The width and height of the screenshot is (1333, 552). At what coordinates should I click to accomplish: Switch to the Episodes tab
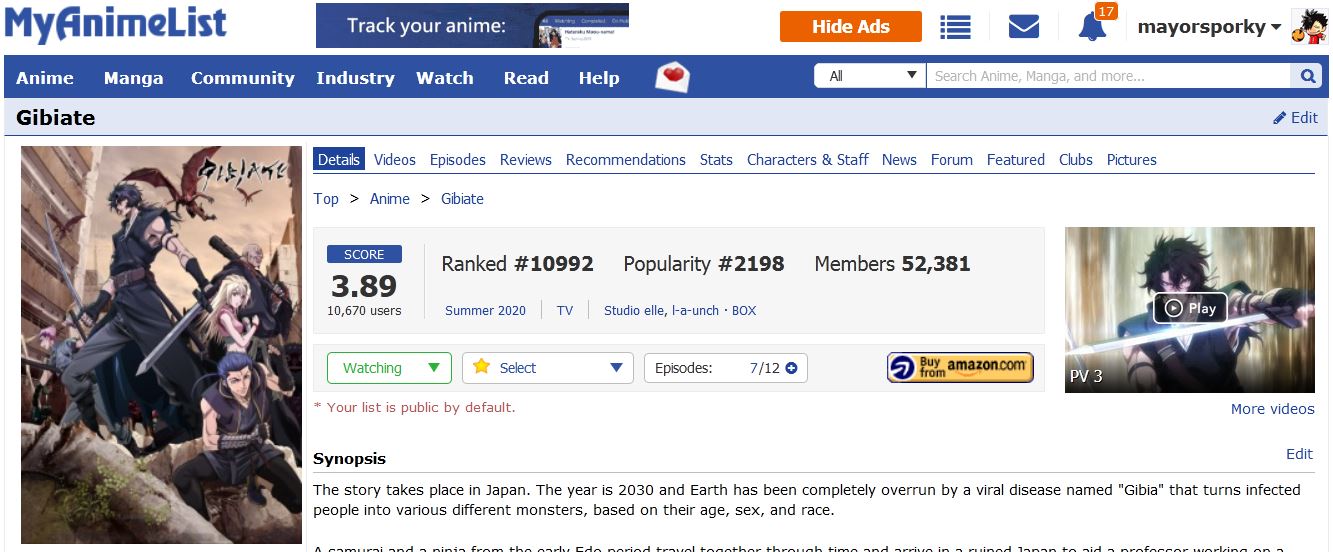tap(458, 160)
